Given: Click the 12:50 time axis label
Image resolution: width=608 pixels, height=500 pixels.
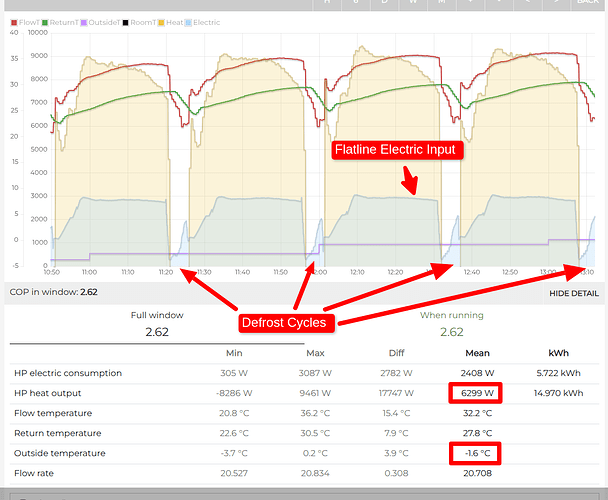Looking at the screenshot, I should (x=510, y=272).
